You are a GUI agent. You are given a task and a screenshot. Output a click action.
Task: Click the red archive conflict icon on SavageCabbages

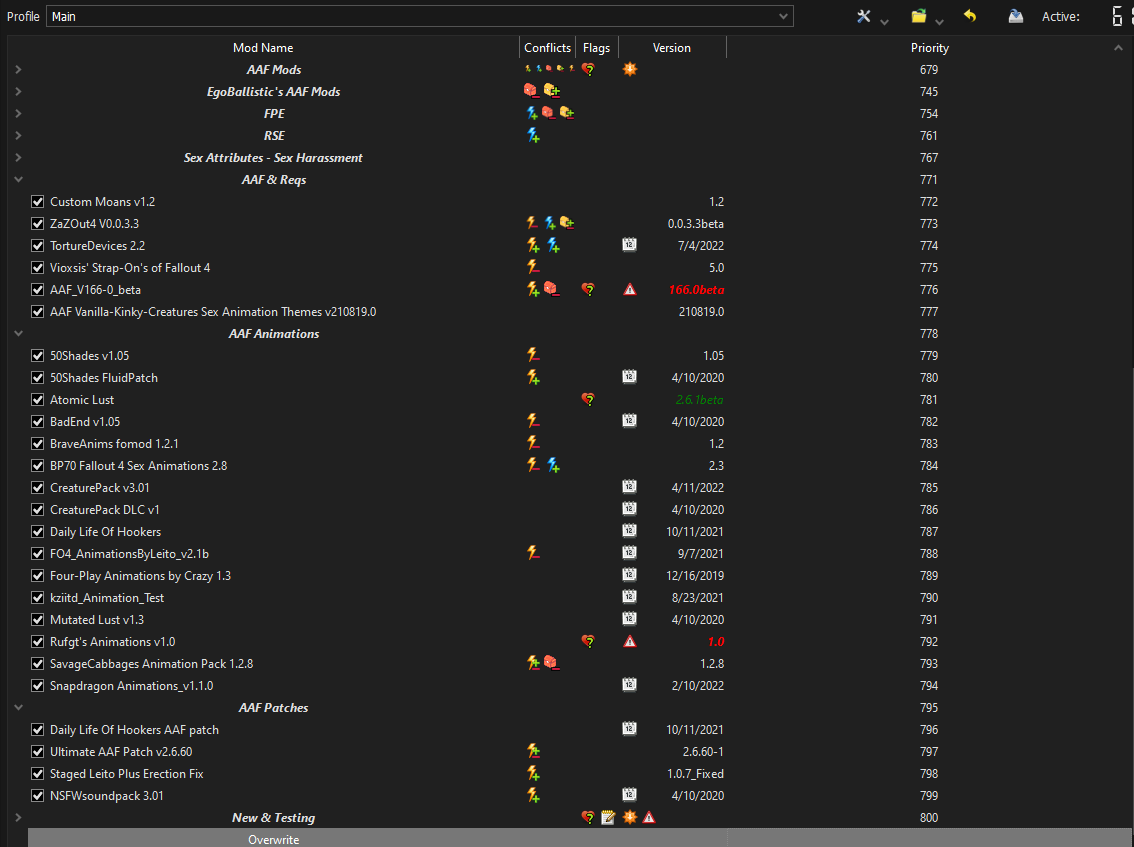[x=551, y=663]
